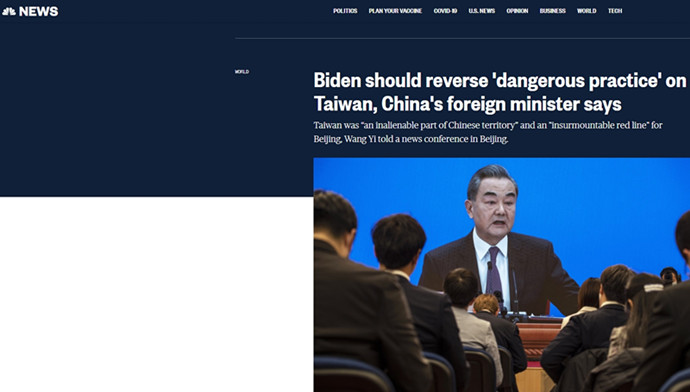The image size is (690, 392).
Task: Click the red wooden podium in photo
Action: 538,339
